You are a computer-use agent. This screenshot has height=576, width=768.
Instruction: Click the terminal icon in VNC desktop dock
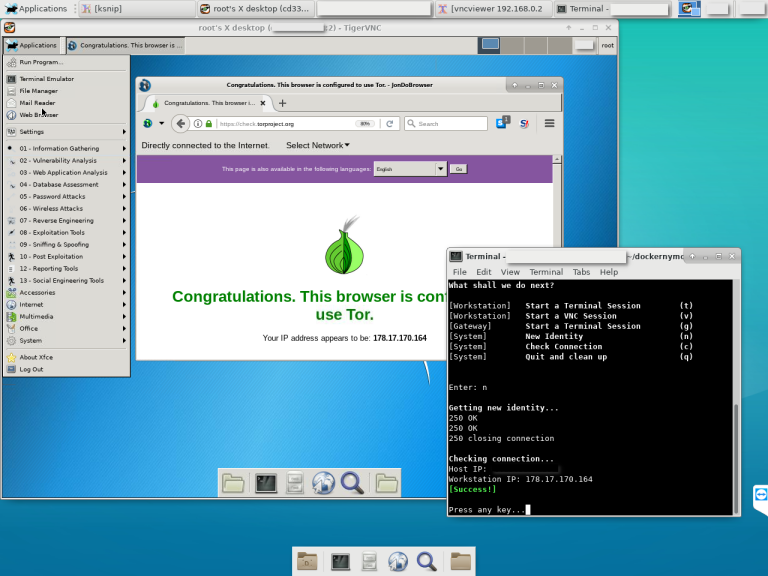pos(265,483)
